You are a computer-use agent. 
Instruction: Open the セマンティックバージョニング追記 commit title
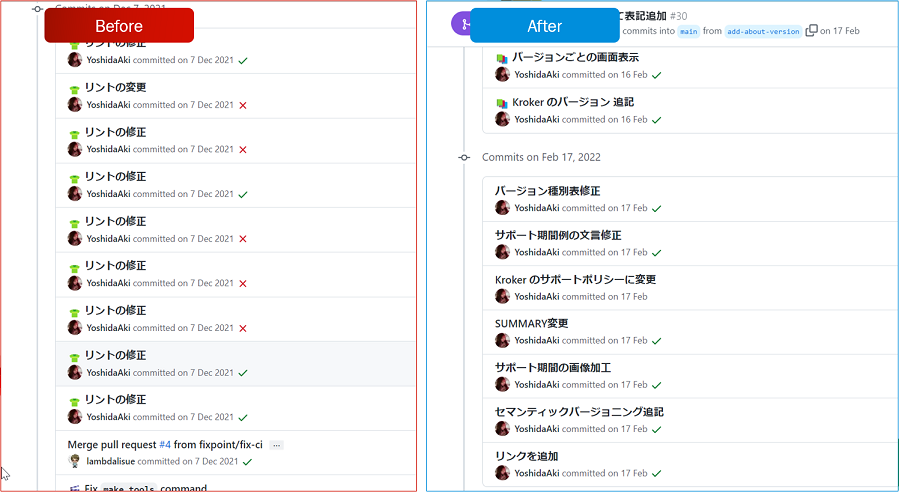coord(579,412)
